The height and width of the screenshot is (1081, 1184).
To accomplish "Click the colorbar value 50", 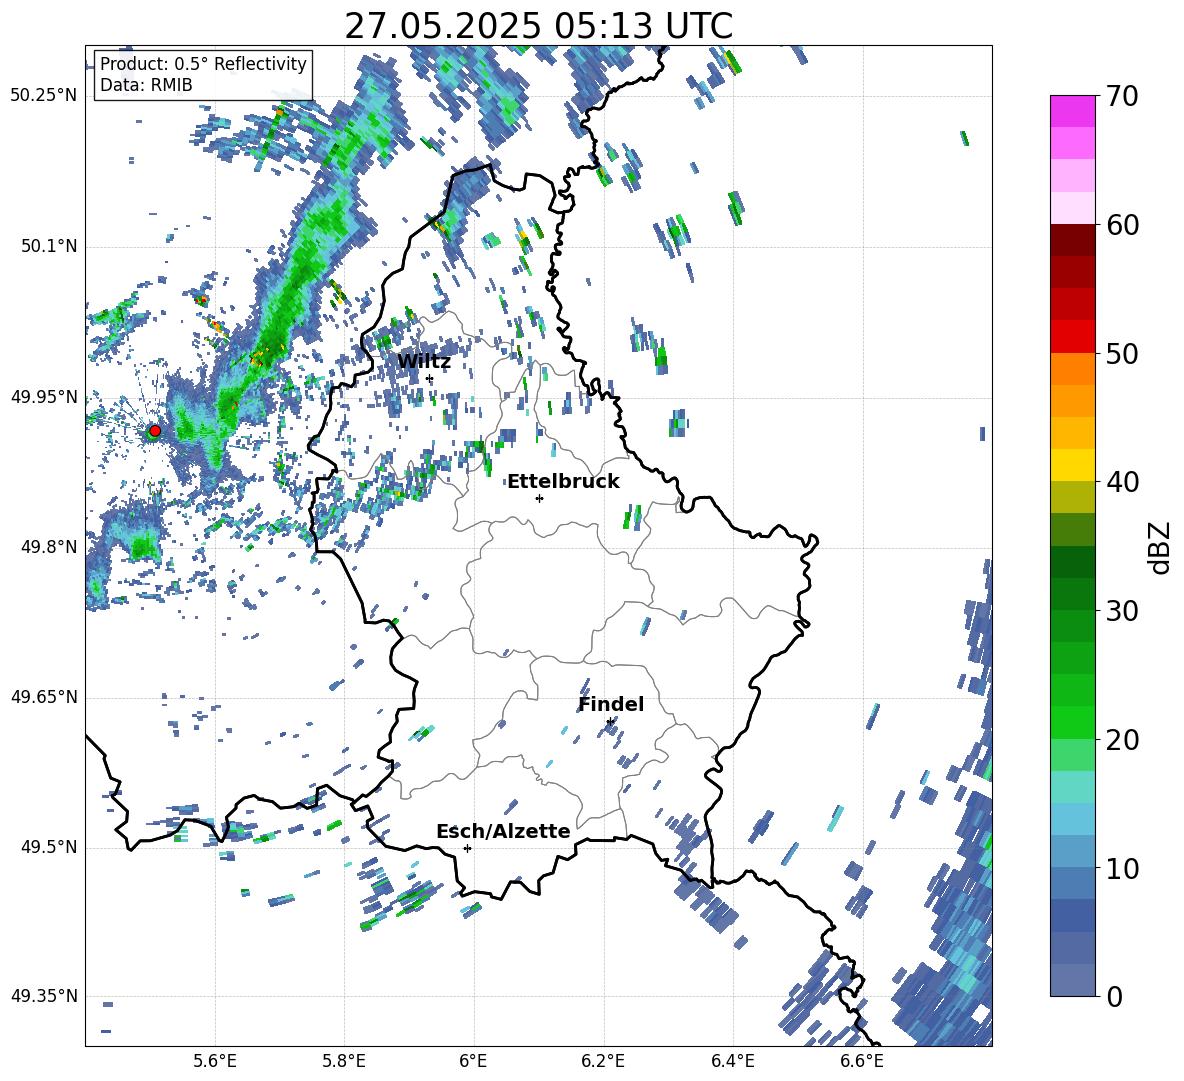I will coord(1122,353).
